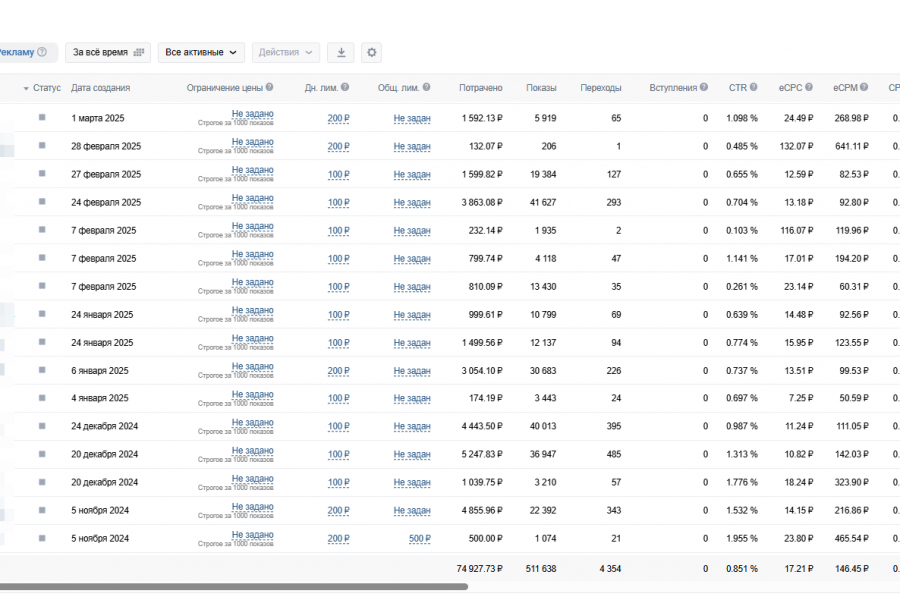The image size is (900, 600).
Task: Edit 500 ₽ total limit in last row
Action: point(420,539)
